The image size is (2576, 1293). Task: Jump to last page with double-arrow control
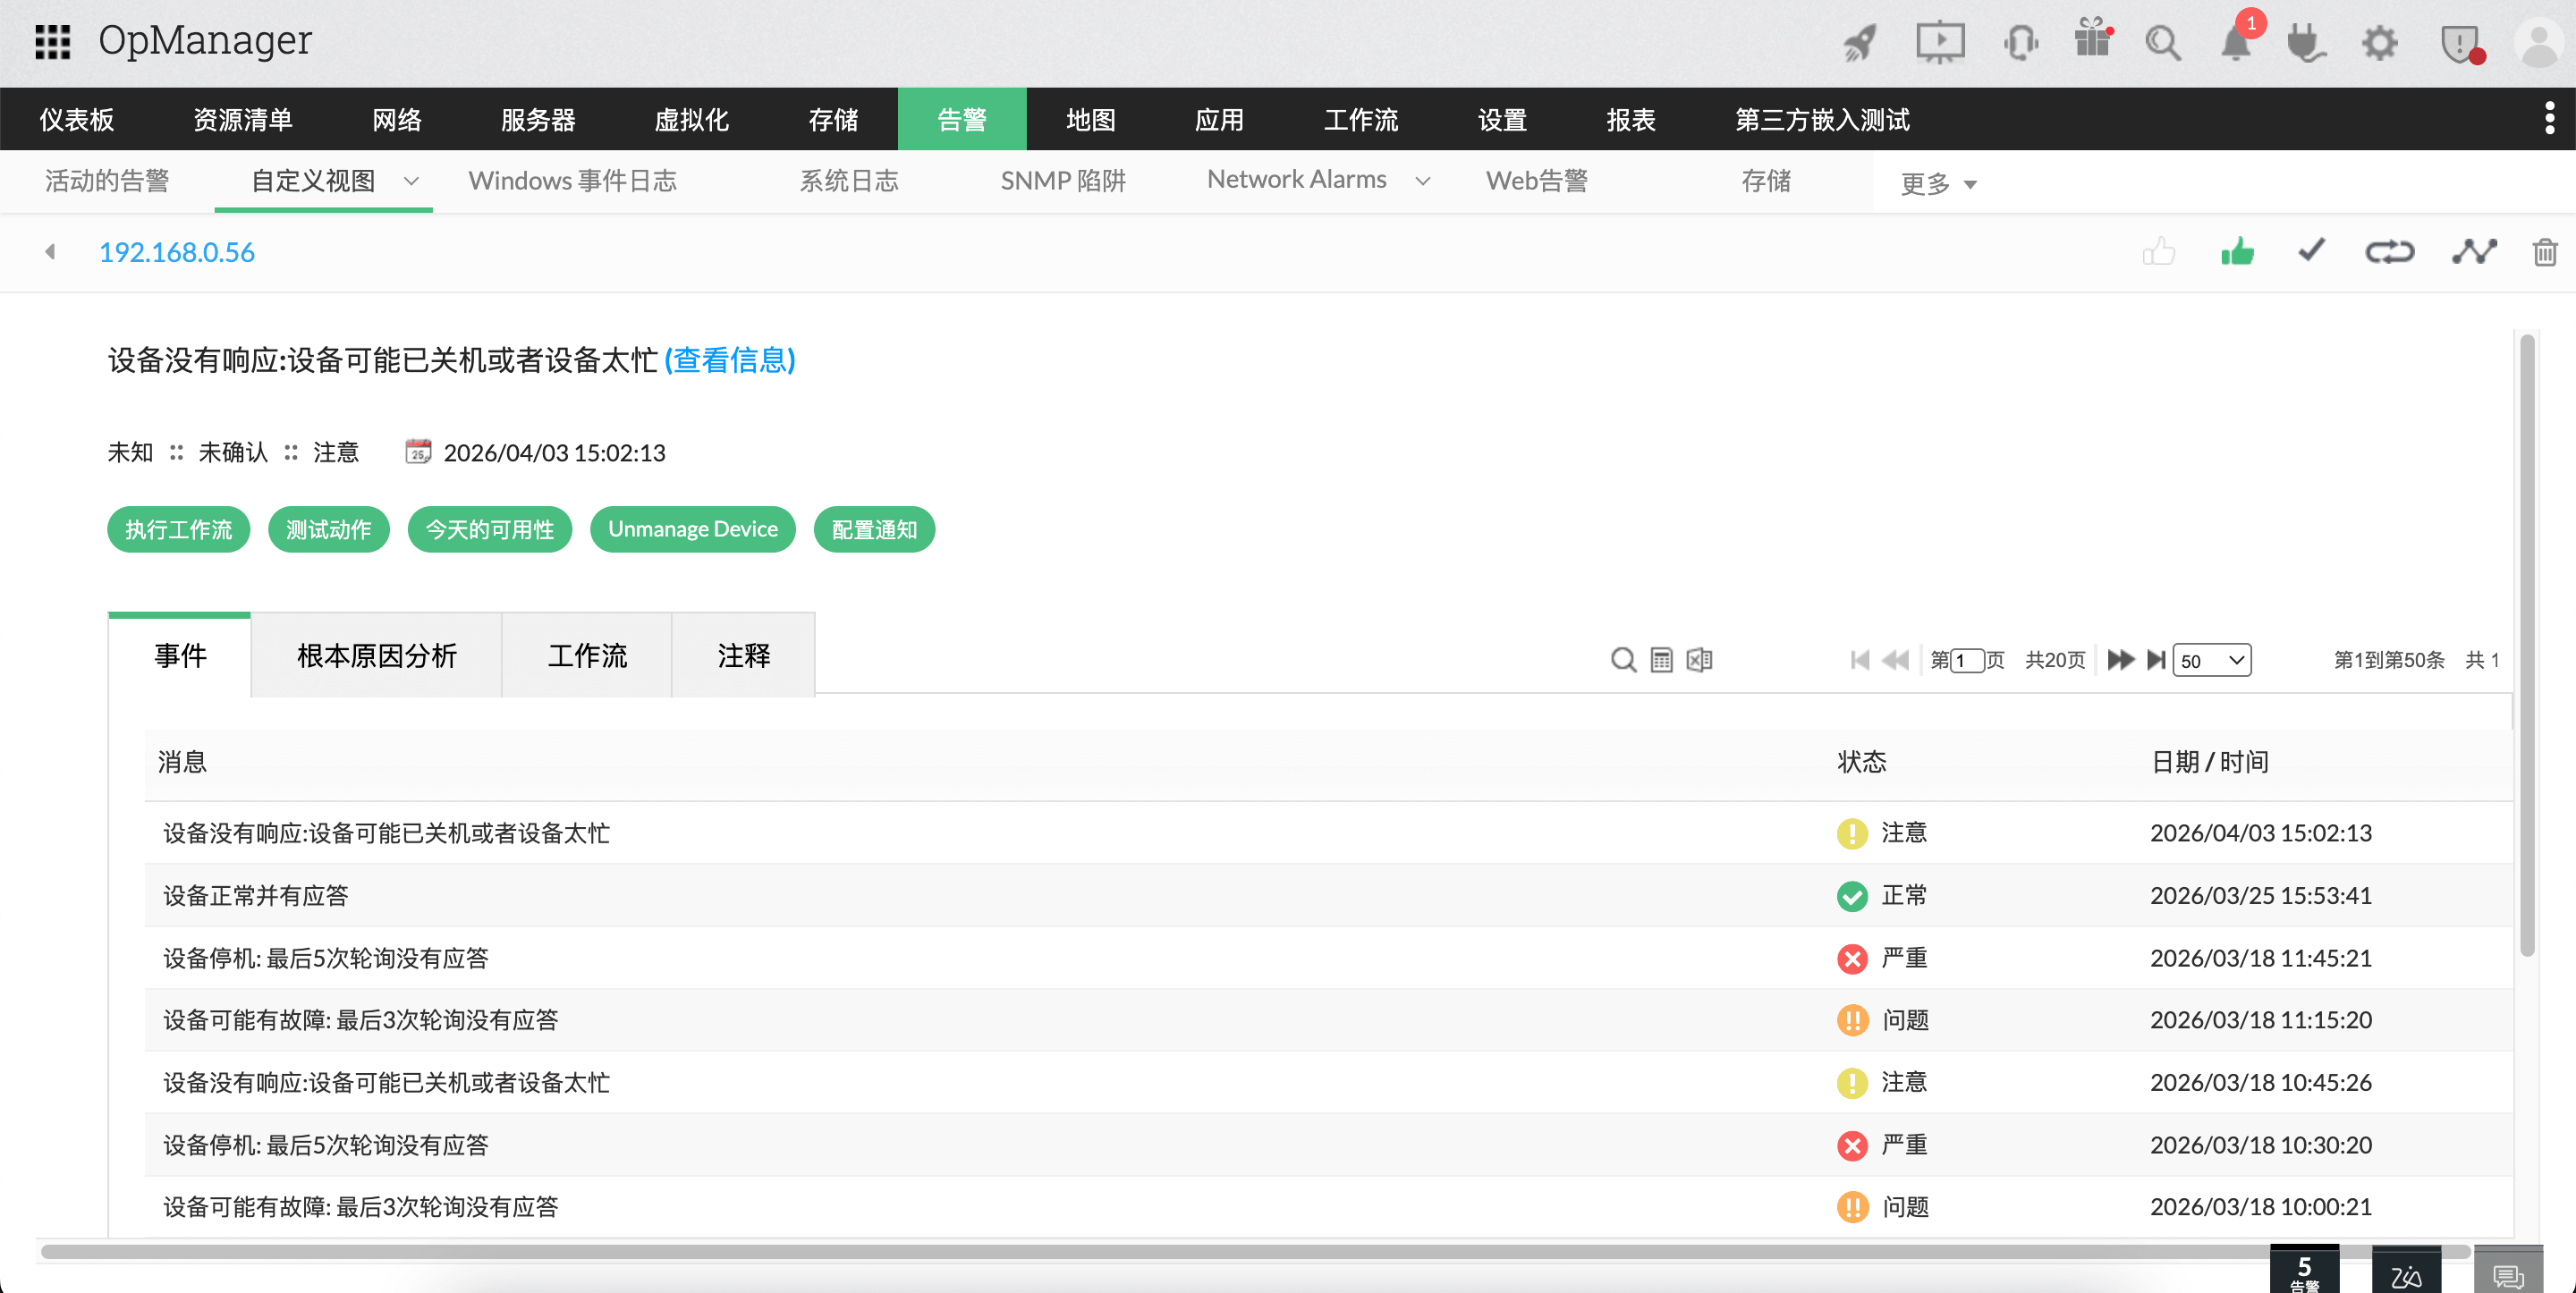tap(2157, 660)
